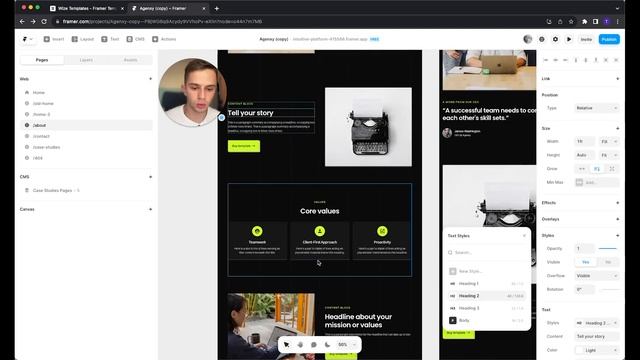Start preview with the play icon
This screenshot has width=640, height=360.
point(569,39)
